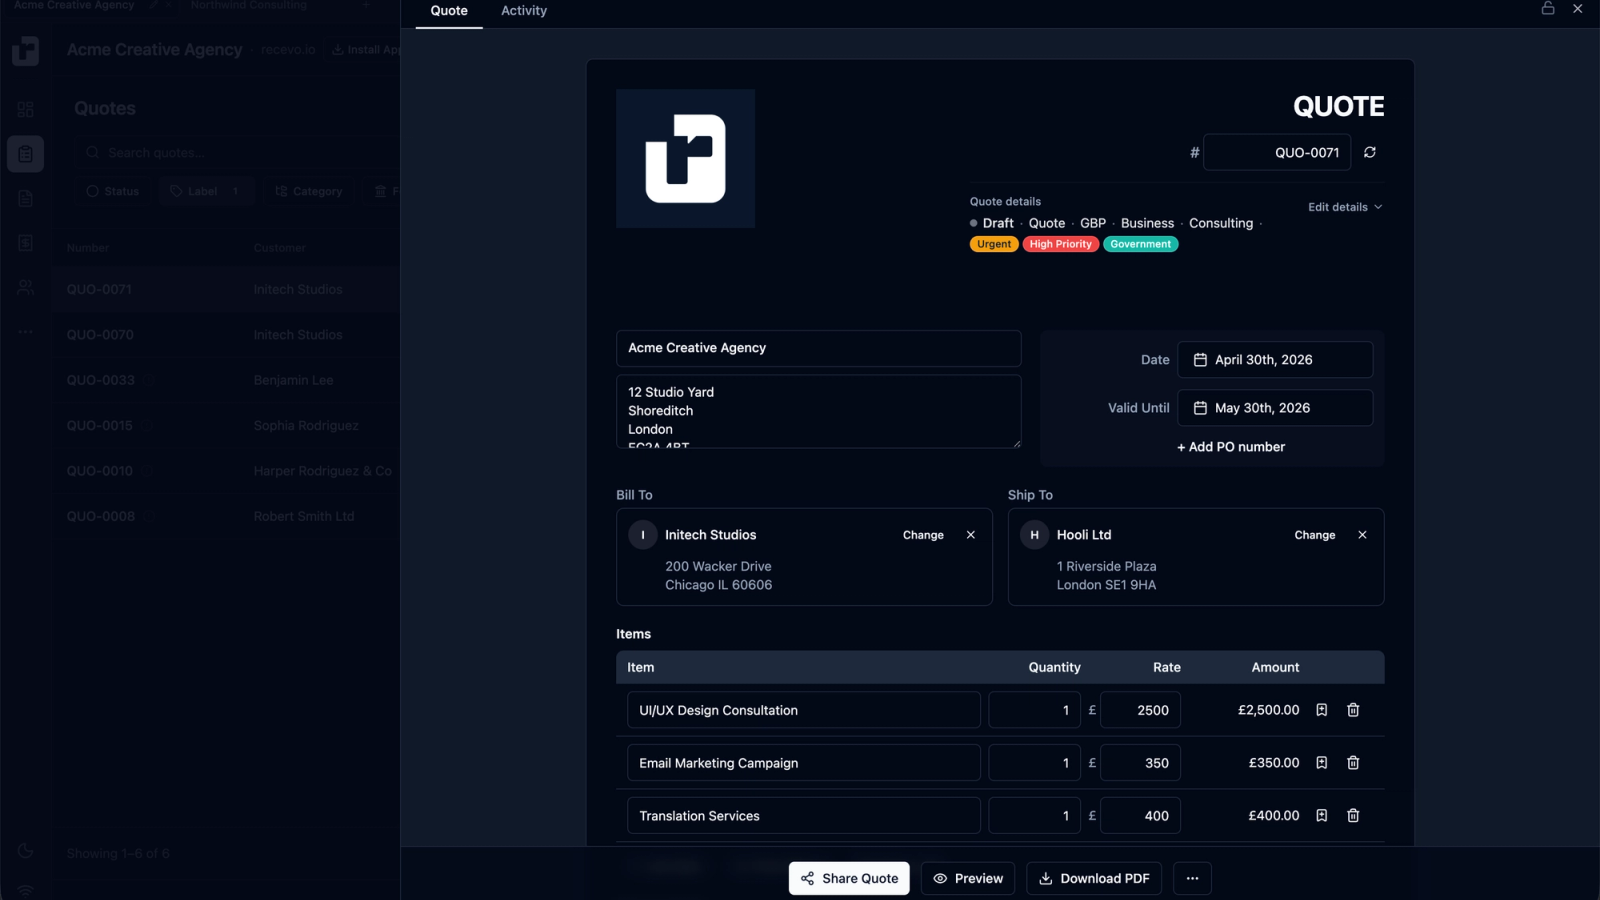Screen dimensions: 1600x900
Task: Click the Government label tag
Action: [1140, 244]
